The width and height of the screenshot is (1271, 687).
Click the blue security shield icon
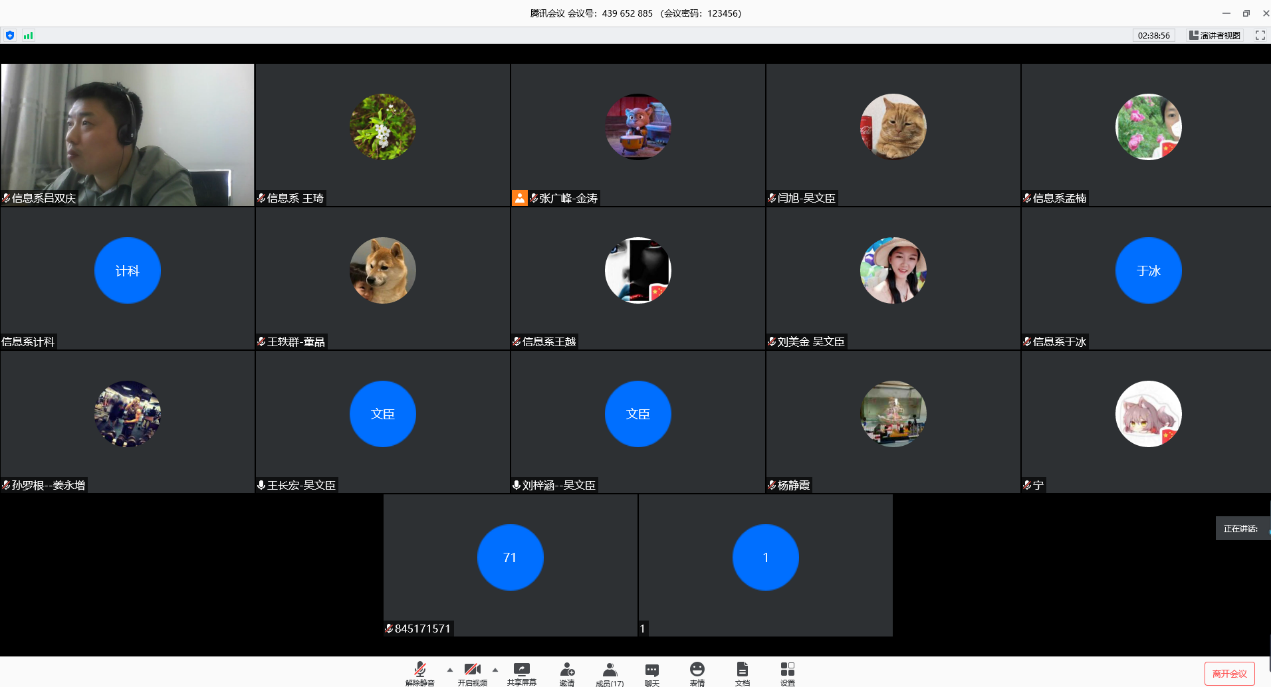click(x=10, y=35)
